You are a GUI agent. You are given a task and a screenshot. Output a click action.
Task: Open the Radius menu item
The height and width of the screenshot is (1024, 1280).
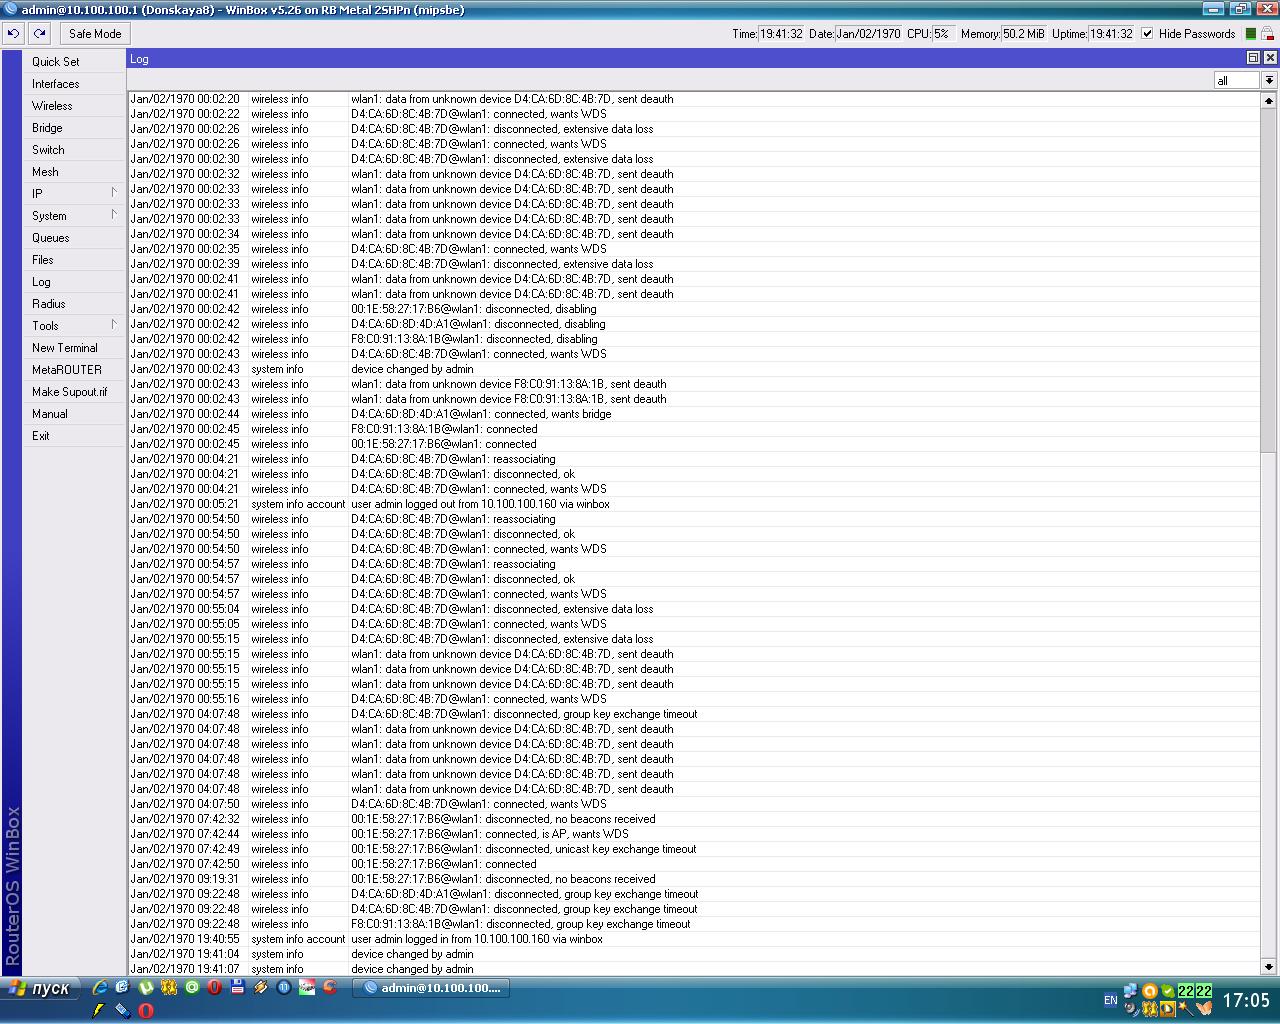click(74, 304)
